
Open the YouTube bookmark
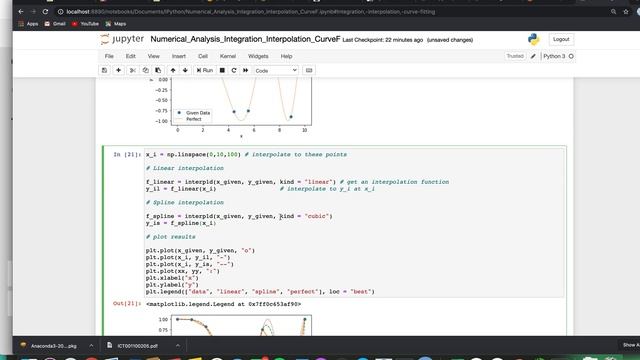click(x=85, y=24)
